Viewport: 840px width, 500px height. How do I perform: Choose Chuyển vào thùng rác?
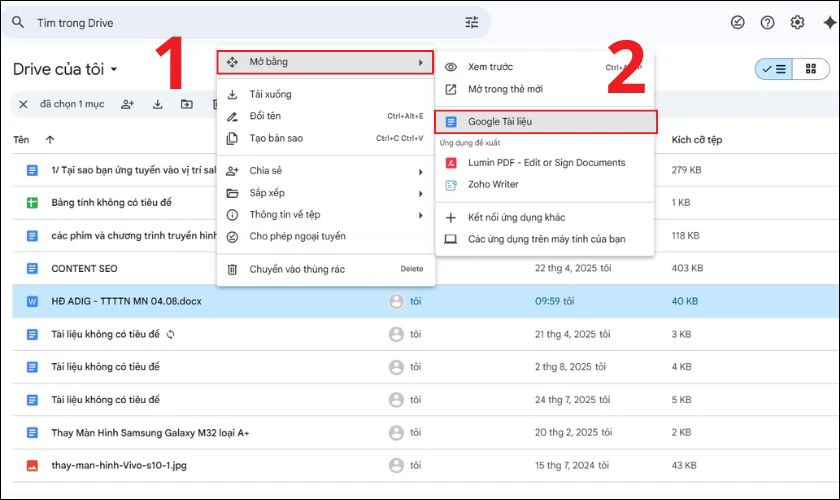point(325,269)
